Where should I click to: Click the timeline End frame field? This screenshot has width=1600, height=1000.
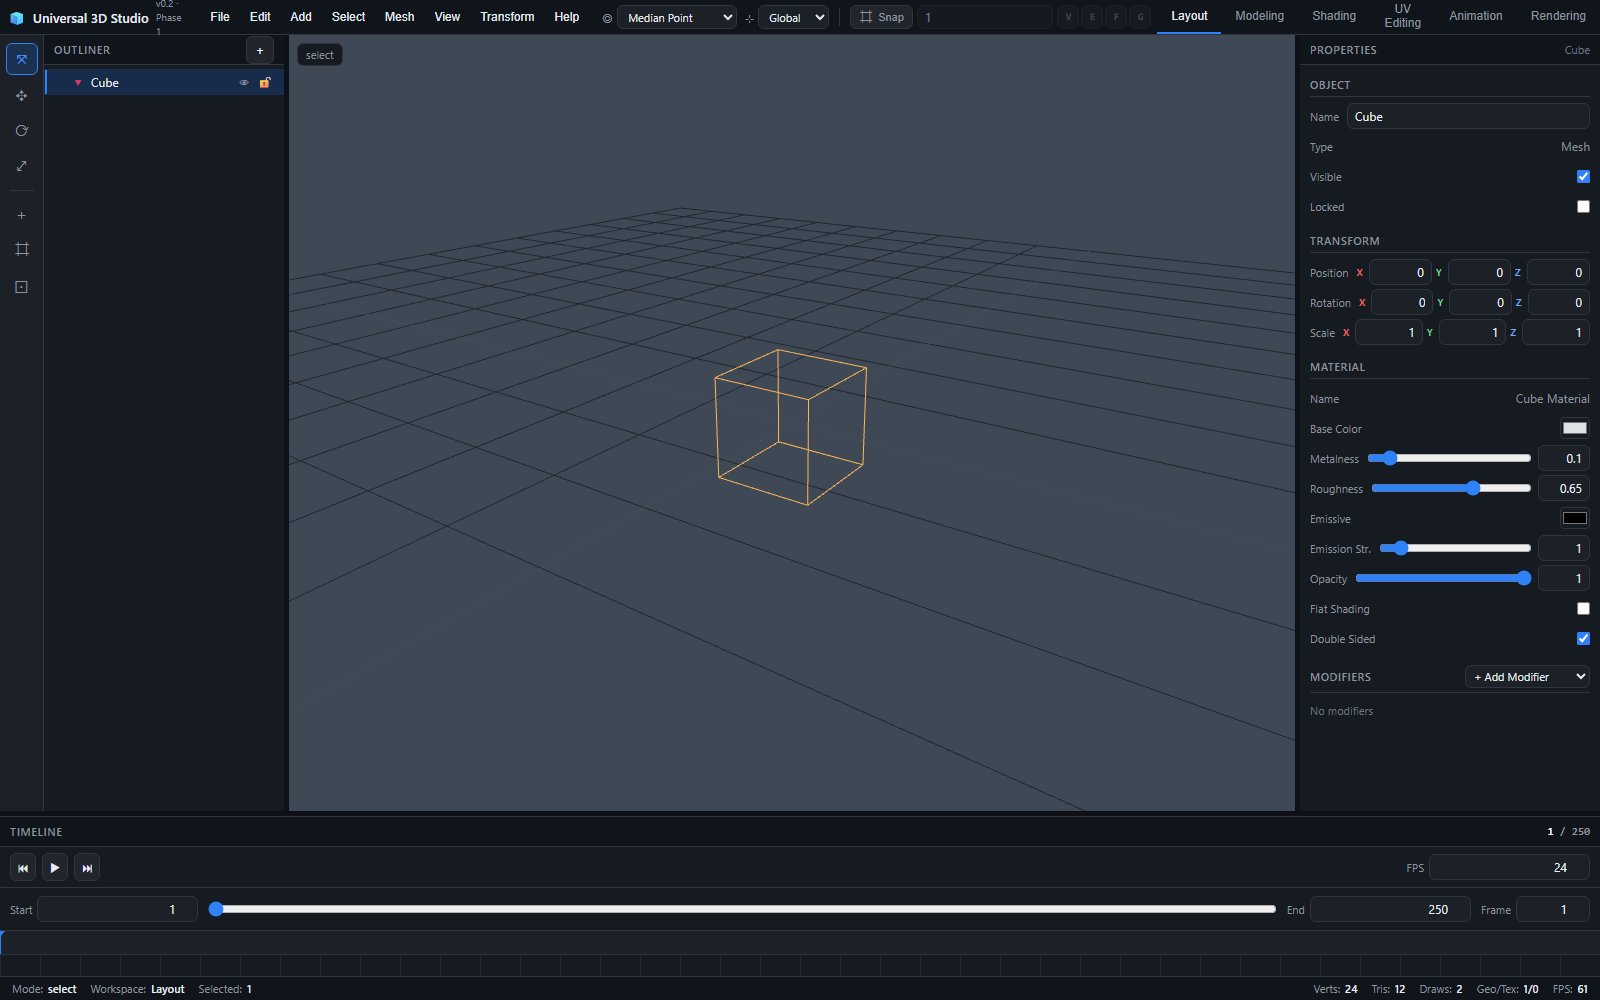[1390, 909]
